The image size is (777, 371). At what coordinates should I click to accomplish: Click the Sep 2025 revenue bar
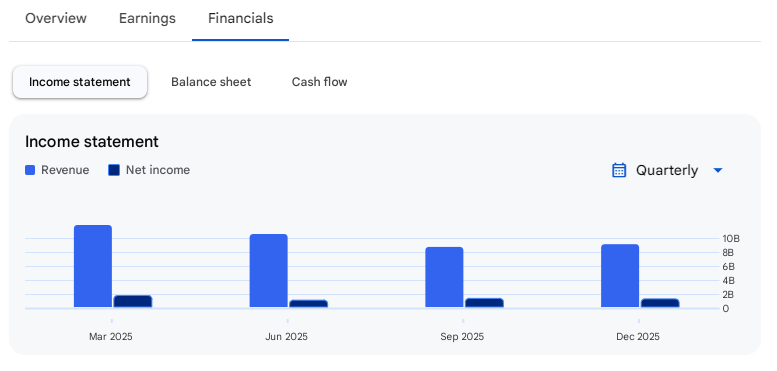[444, 277]
